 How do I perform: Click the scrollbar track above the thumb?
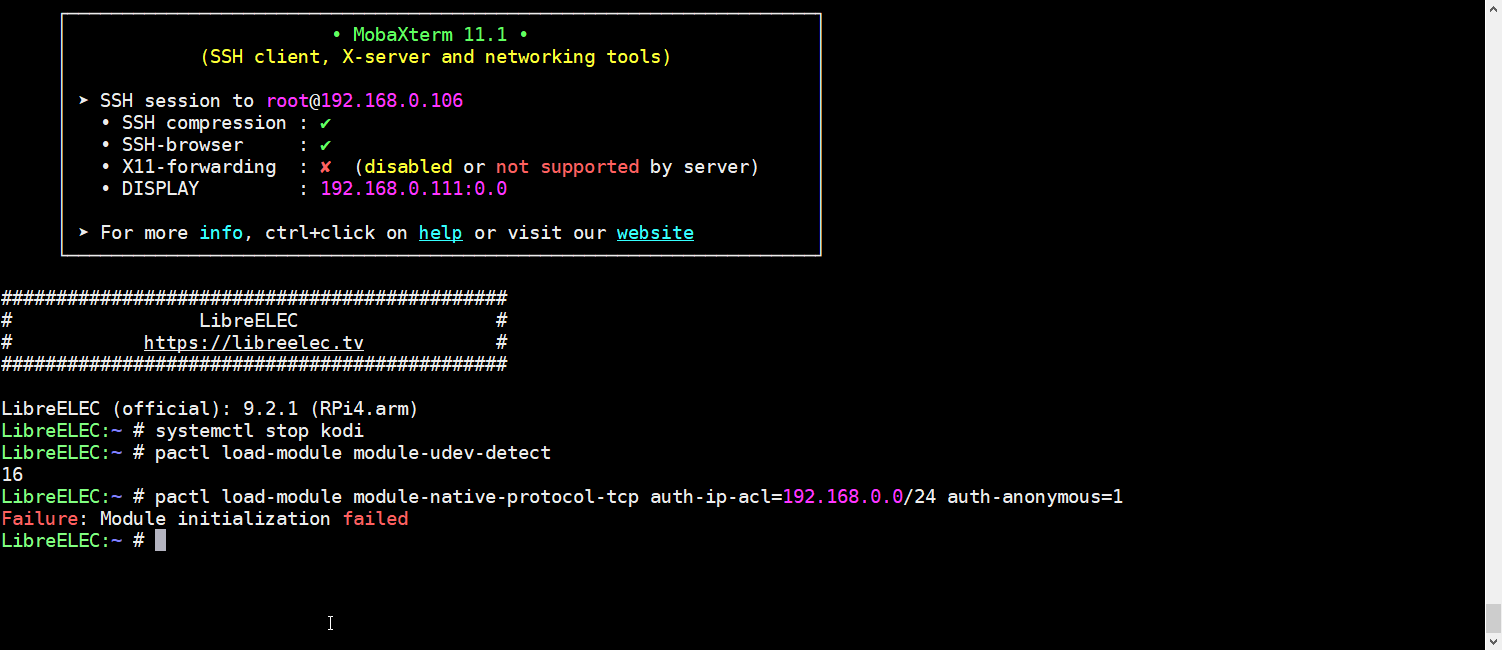tap(1493, 300)
